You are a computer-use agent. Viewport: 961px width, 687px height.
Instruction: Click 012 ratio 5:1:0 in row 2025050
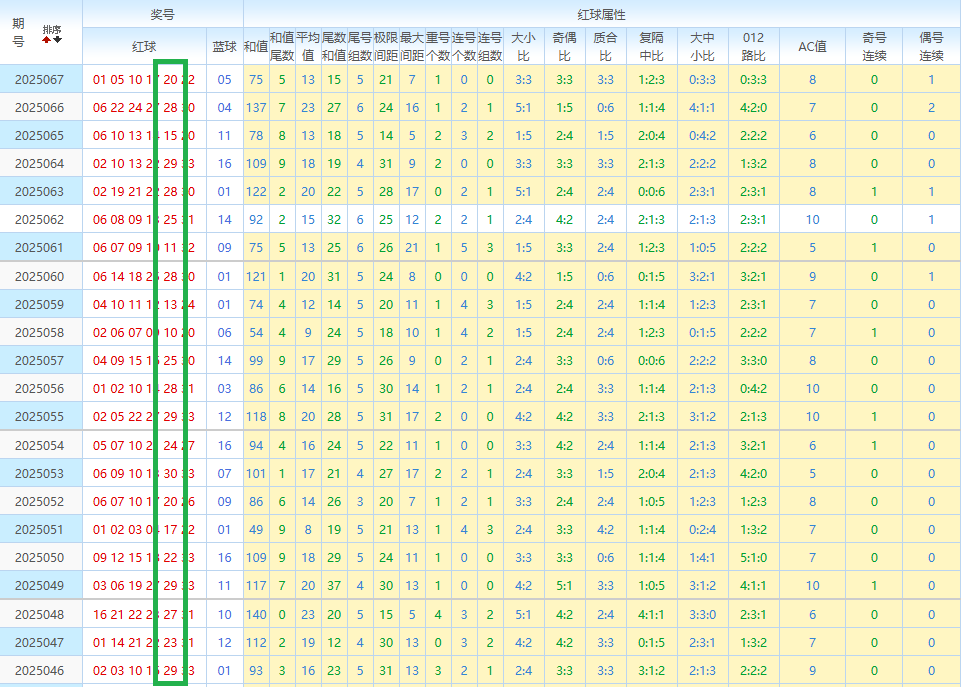tap(753, 558)
